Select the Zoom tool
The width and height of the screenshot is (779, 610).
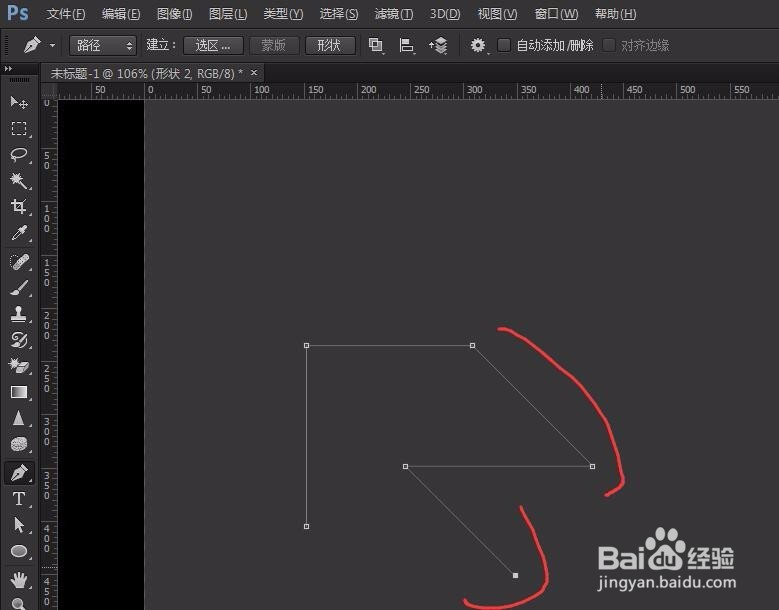pos(19,604)
